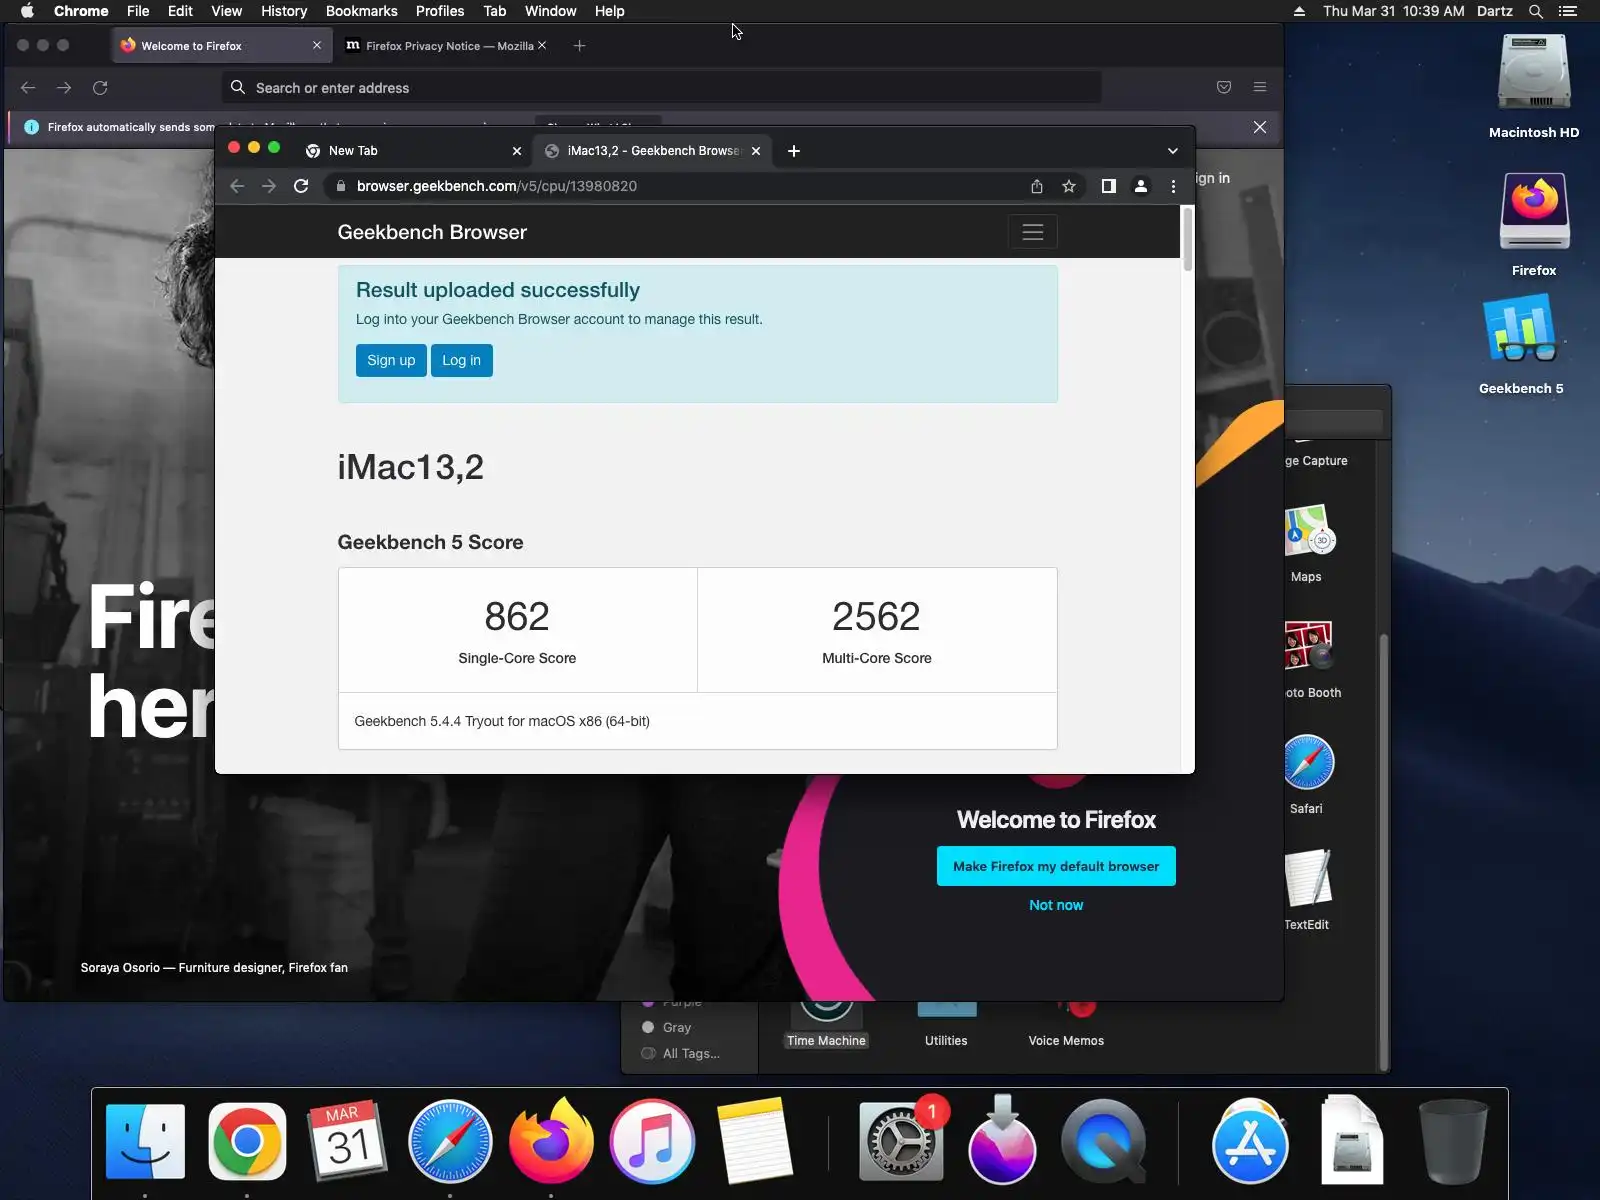
Task: Go forward in the Chrome window
Action: click(x=269, y=186)
